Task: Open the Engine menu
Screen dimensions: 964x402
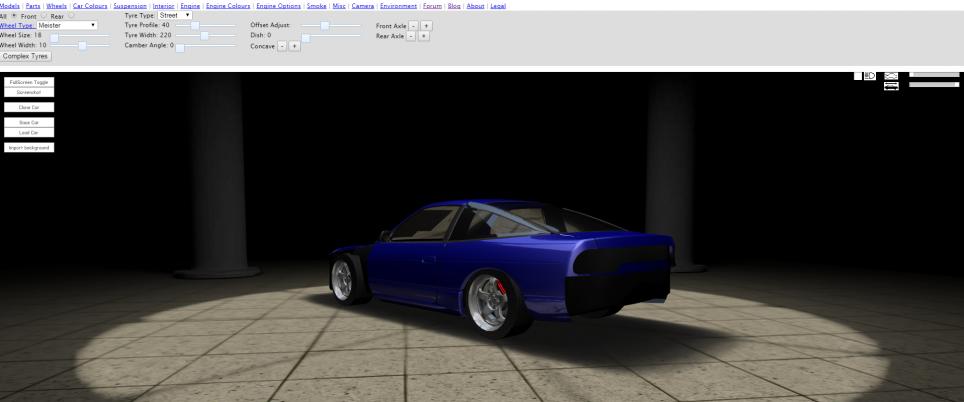Action: coord(191,6)
